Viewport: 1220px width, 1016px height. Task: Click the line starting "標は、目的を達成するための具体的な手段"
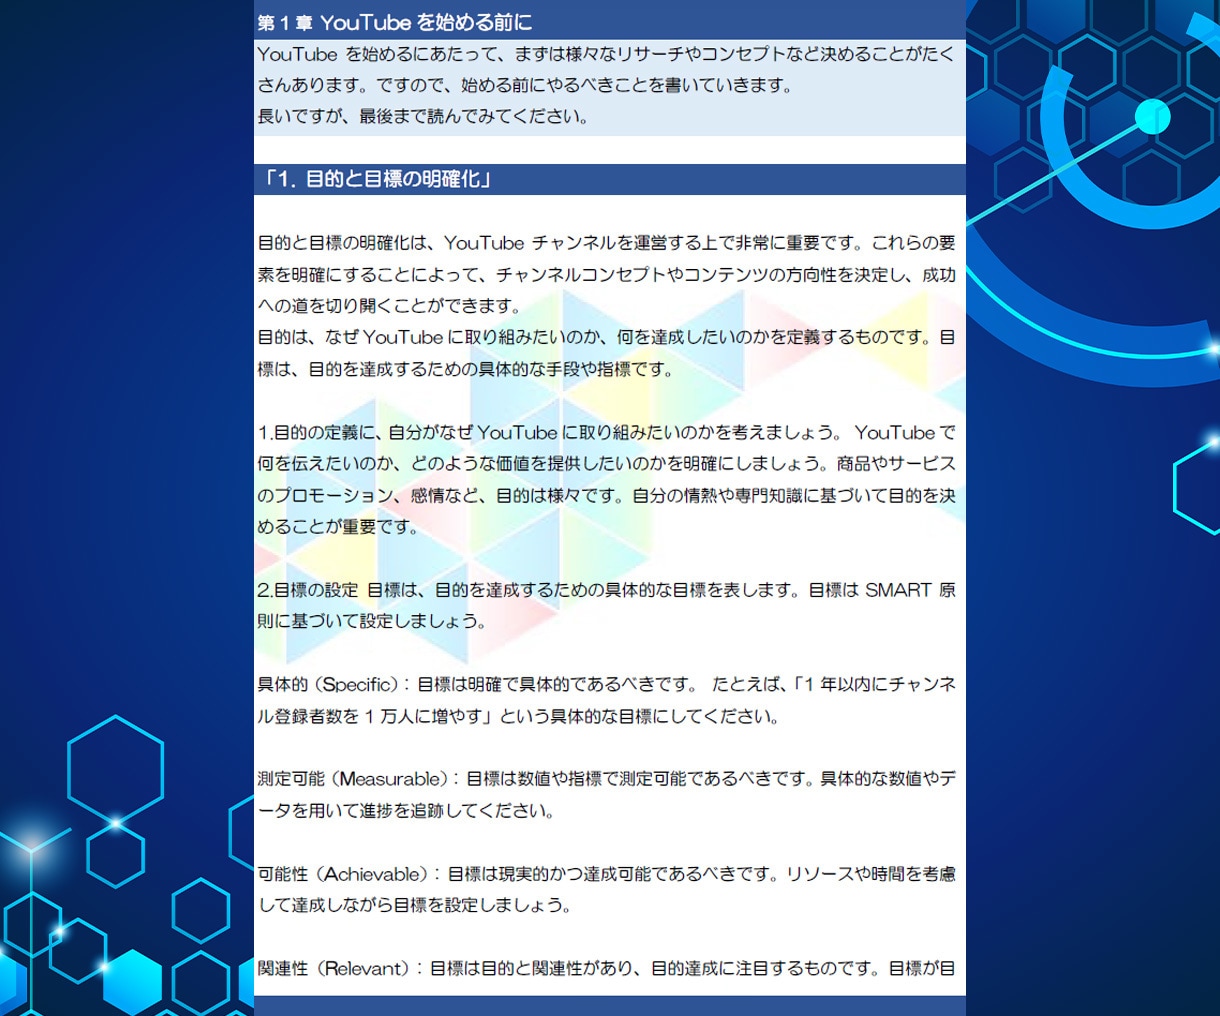[465, 369]
